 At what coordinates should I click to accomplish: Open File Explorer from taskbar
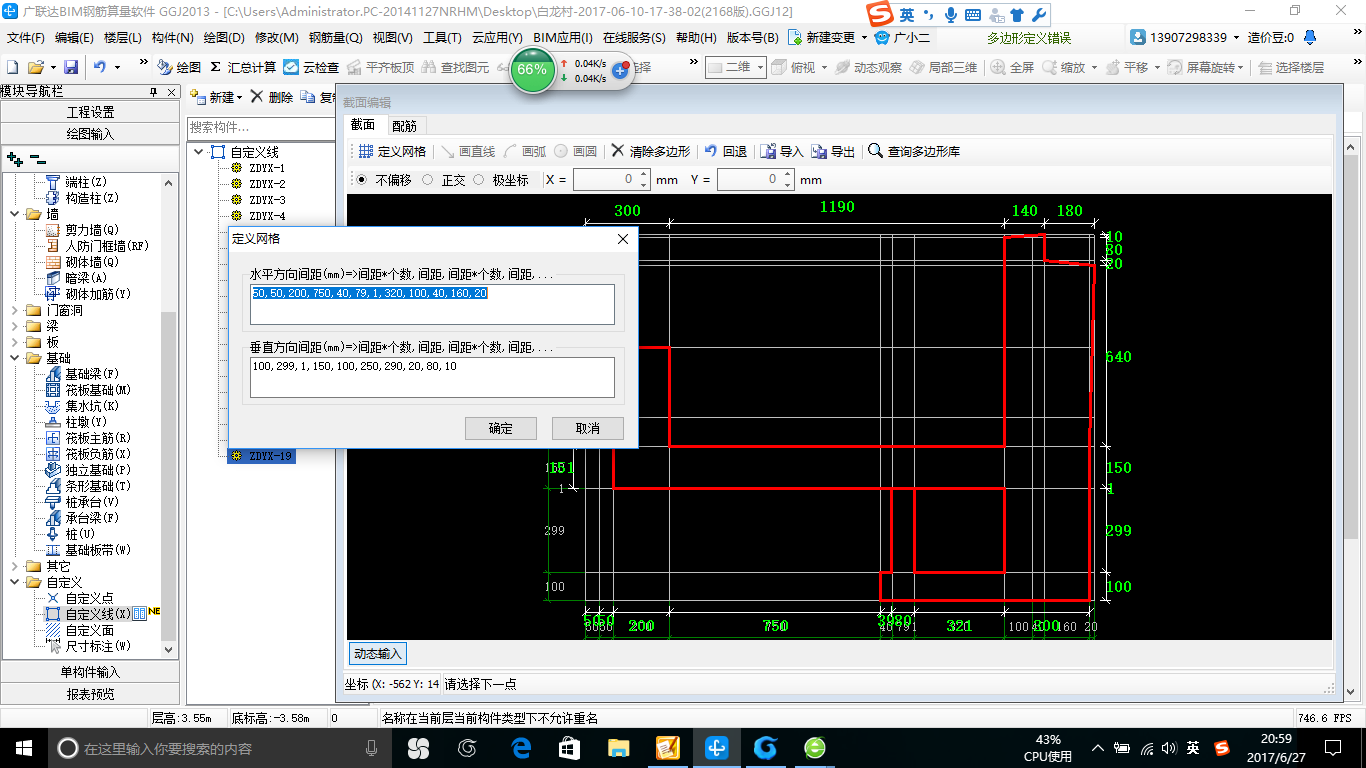coord(619,747)
